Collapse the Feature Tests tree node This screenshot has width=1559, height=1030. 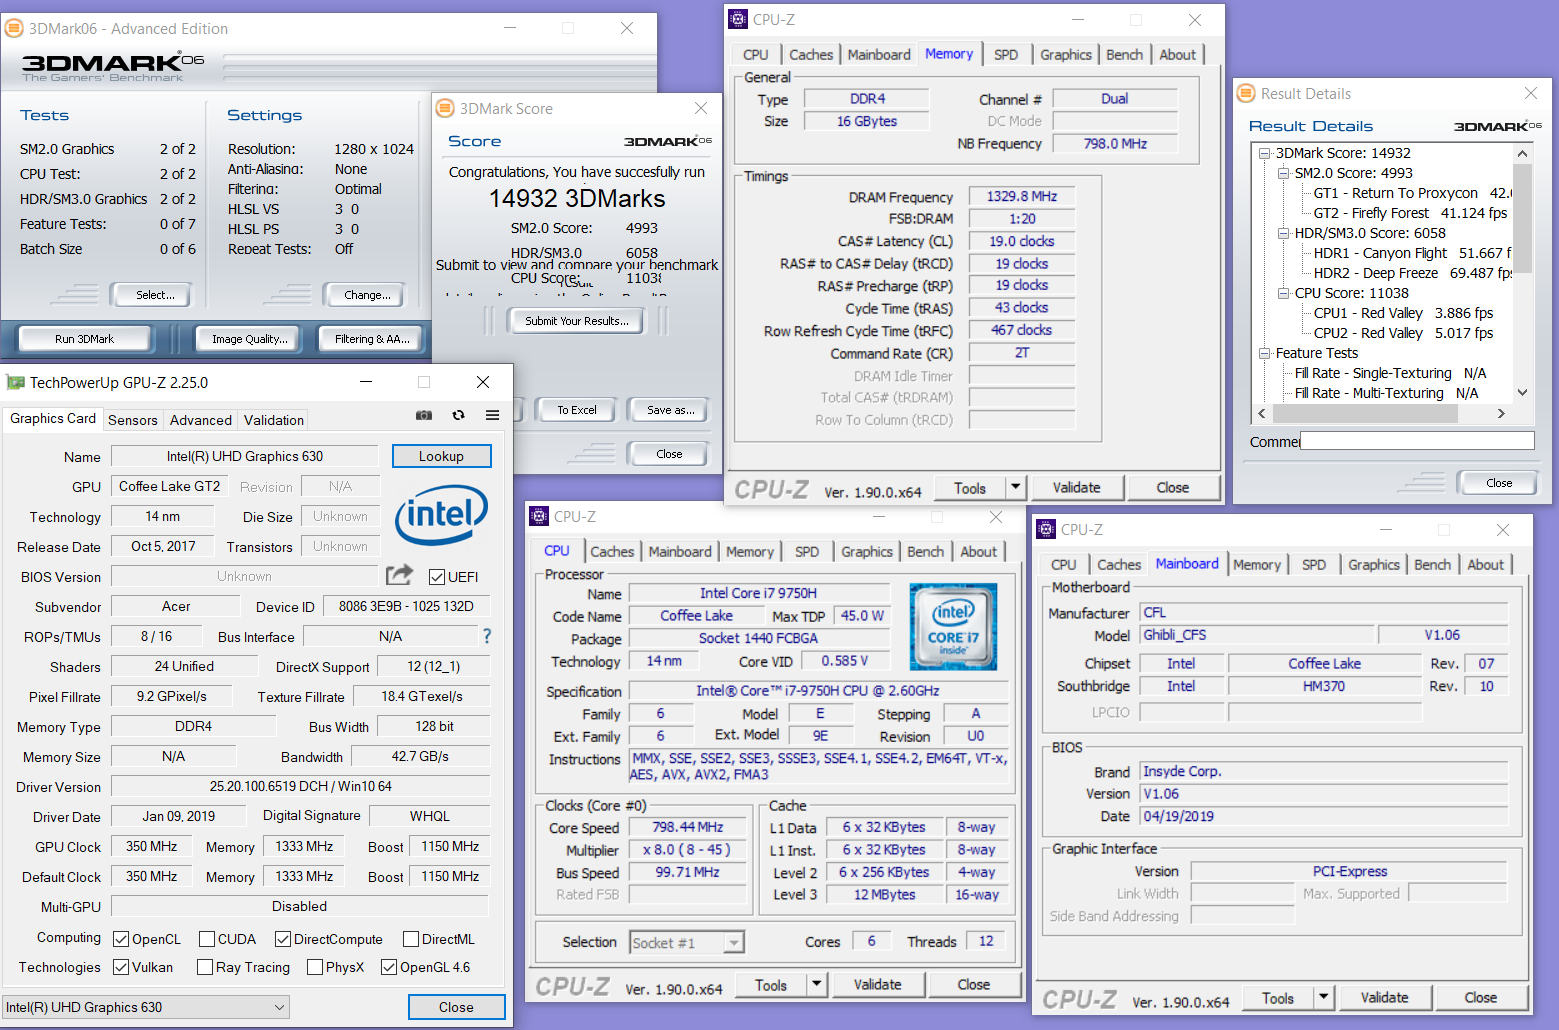point(1265,353)
